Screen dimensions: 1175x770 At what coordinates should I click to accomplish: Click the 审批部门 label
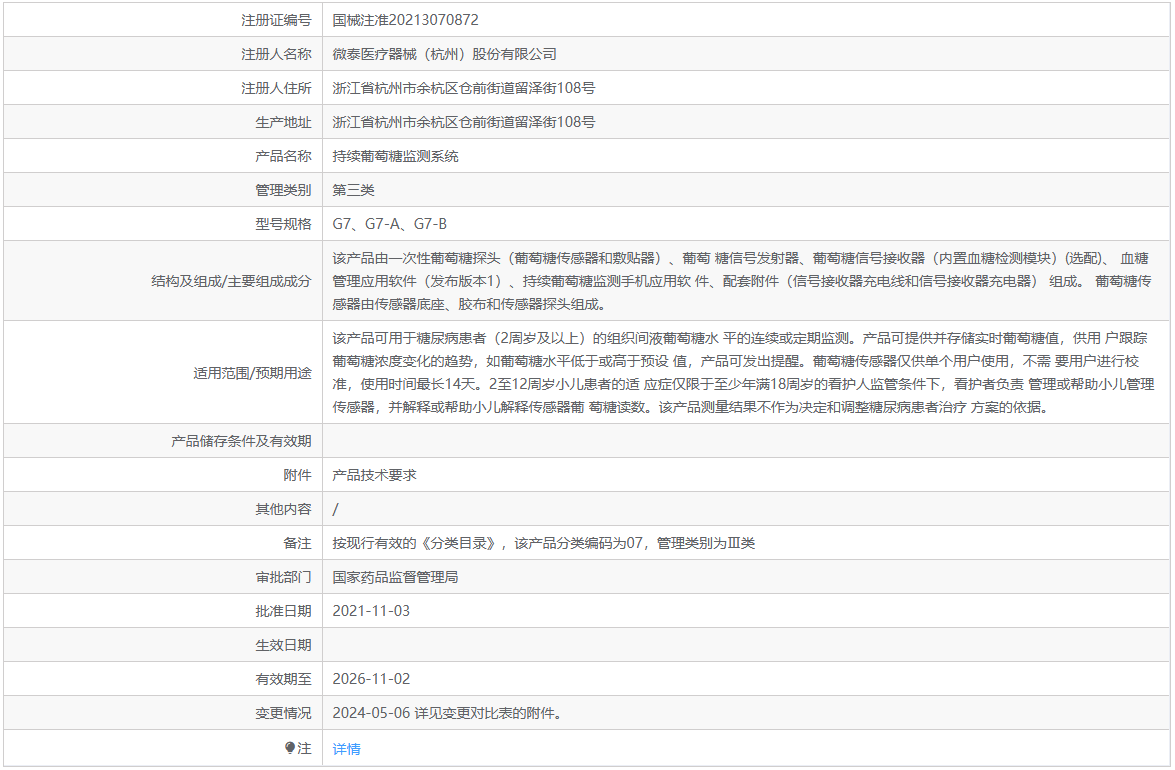[x=283, y=578]
